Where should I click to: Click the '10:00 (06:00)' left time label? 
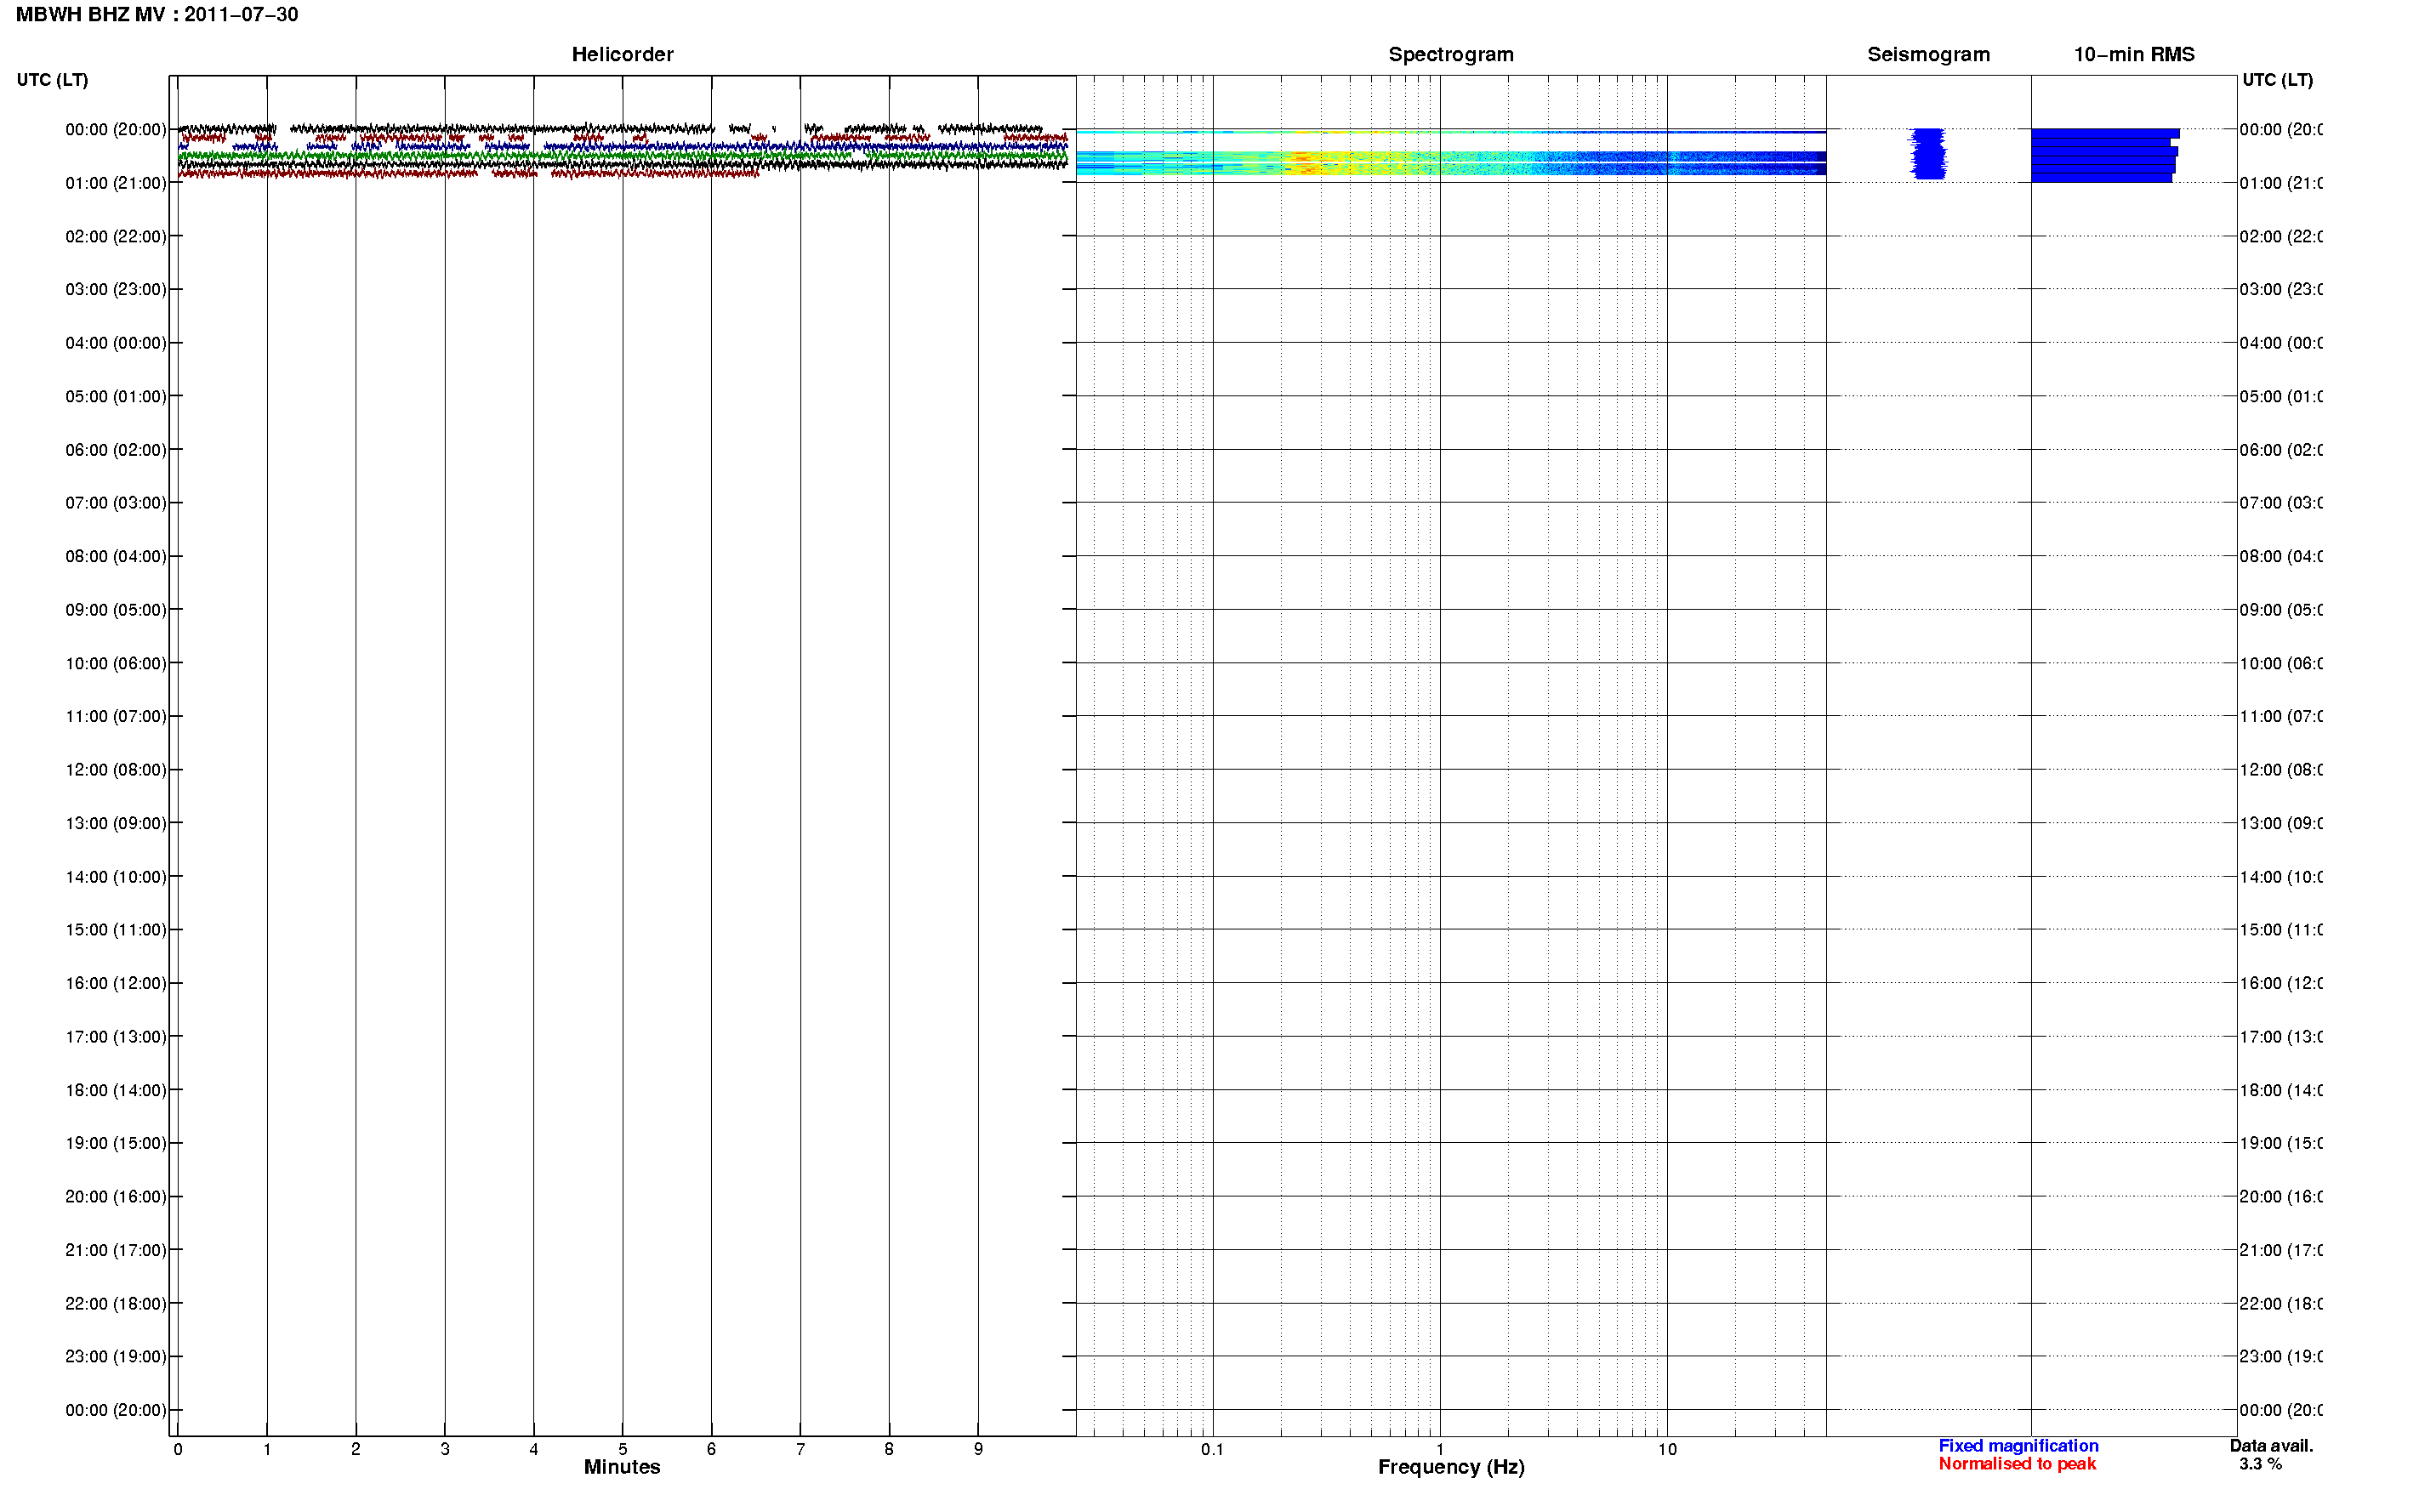point(116,664)
